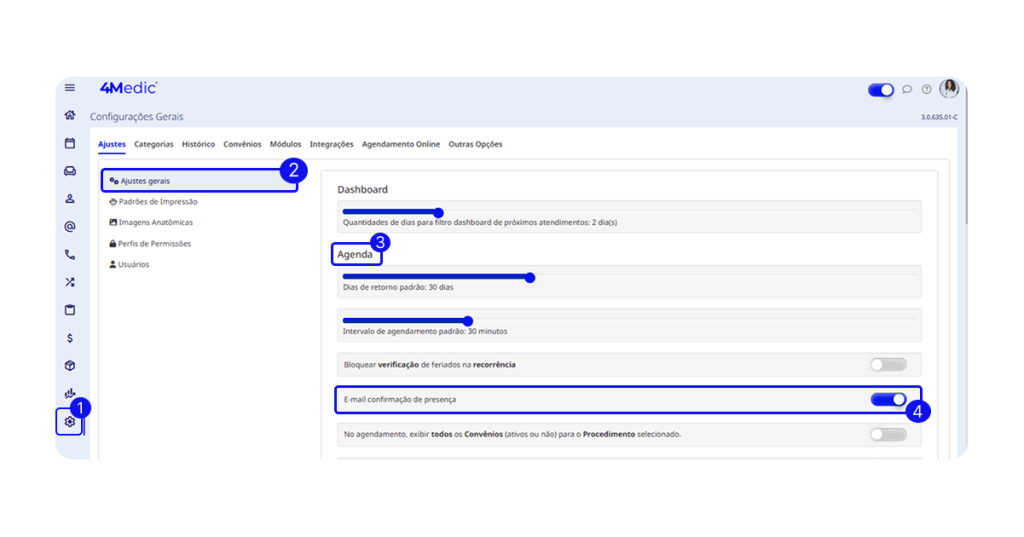
Task: Switch to the Categorias tab
Action: tap(154, 144)
